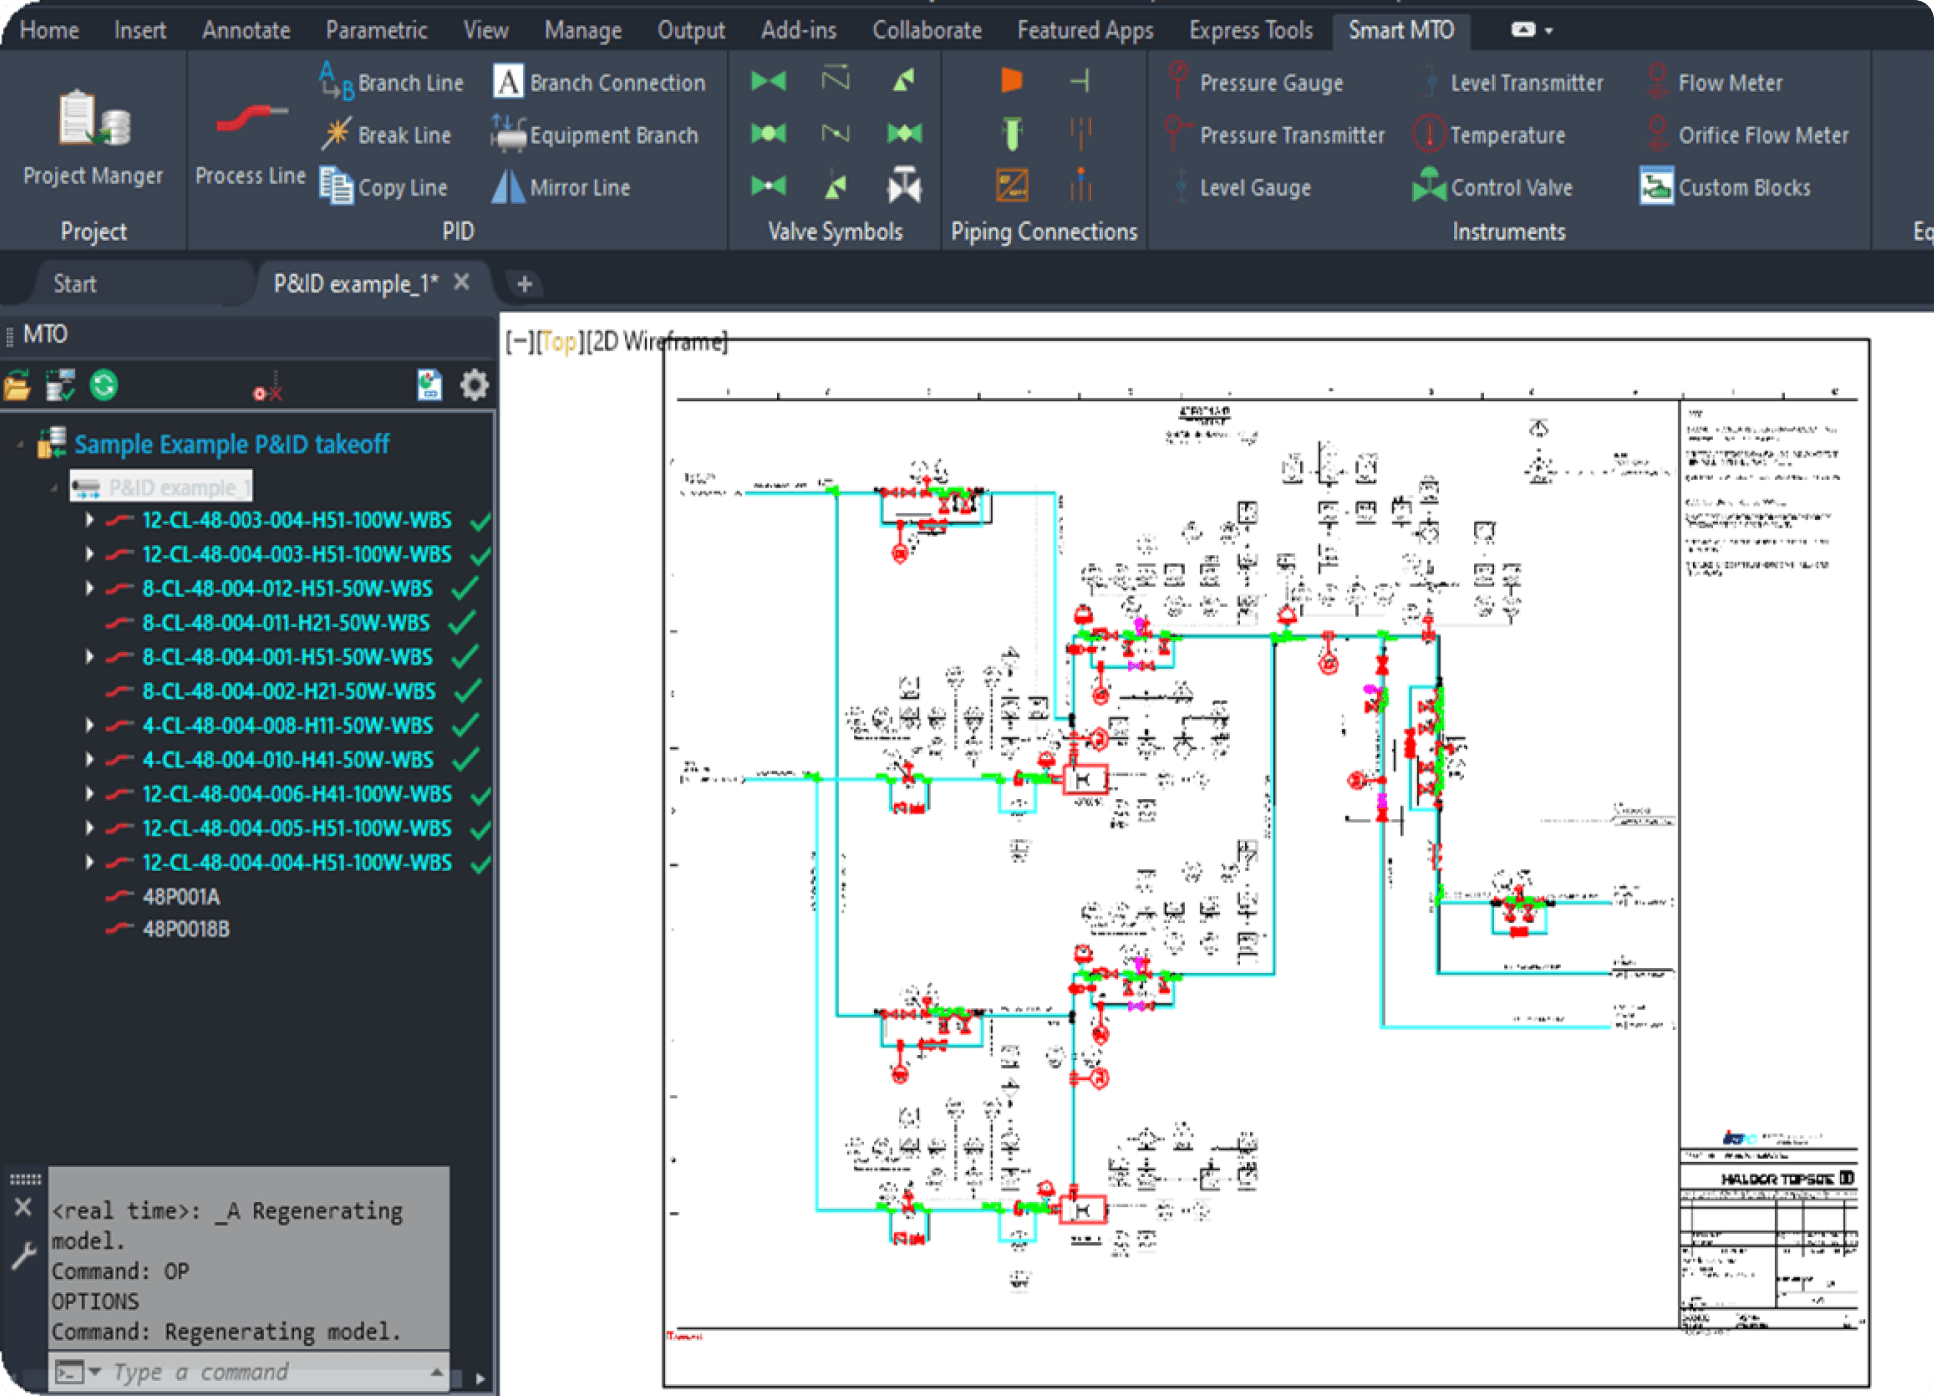Toggle checkmark for 12-CL-48-003-004-H51-100W-WBS line
1934x1396 pixels.
tap(481, 521)
